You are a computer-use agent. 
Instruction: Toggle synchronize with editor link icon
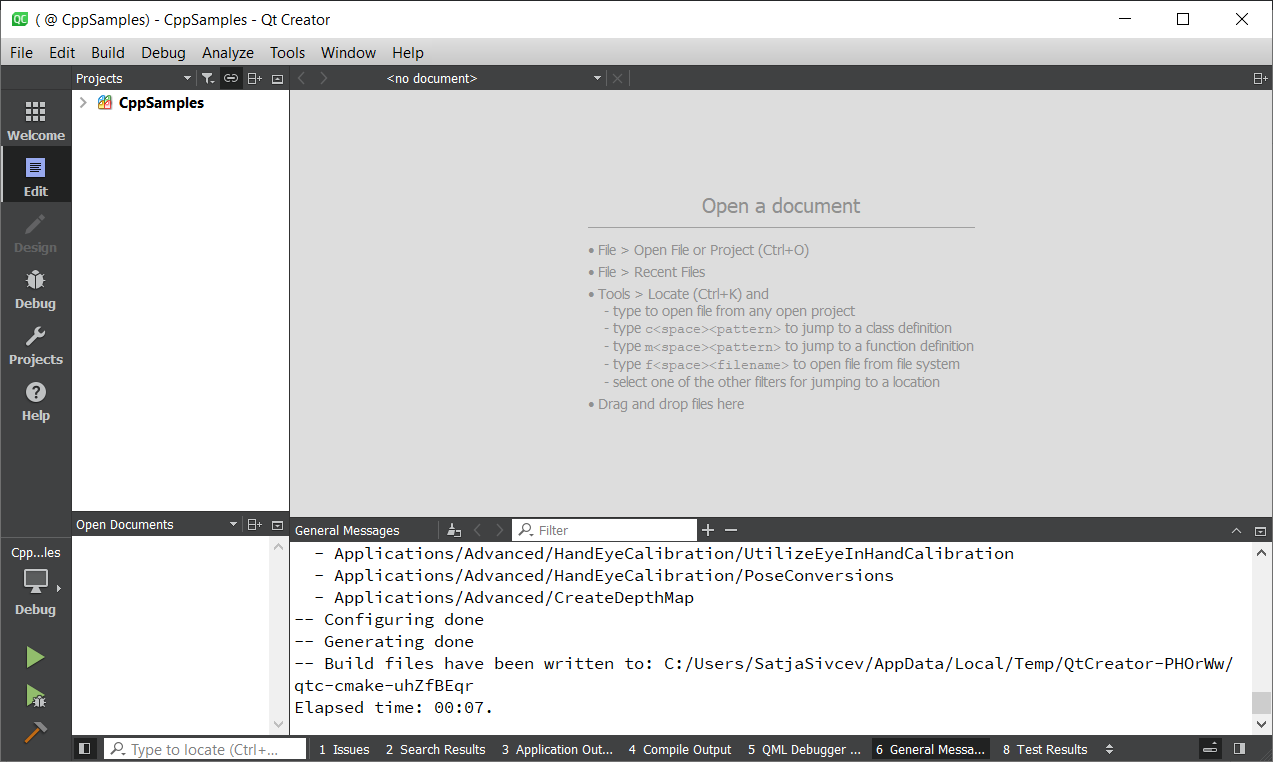pyautogui.click(x=231, y=78)
